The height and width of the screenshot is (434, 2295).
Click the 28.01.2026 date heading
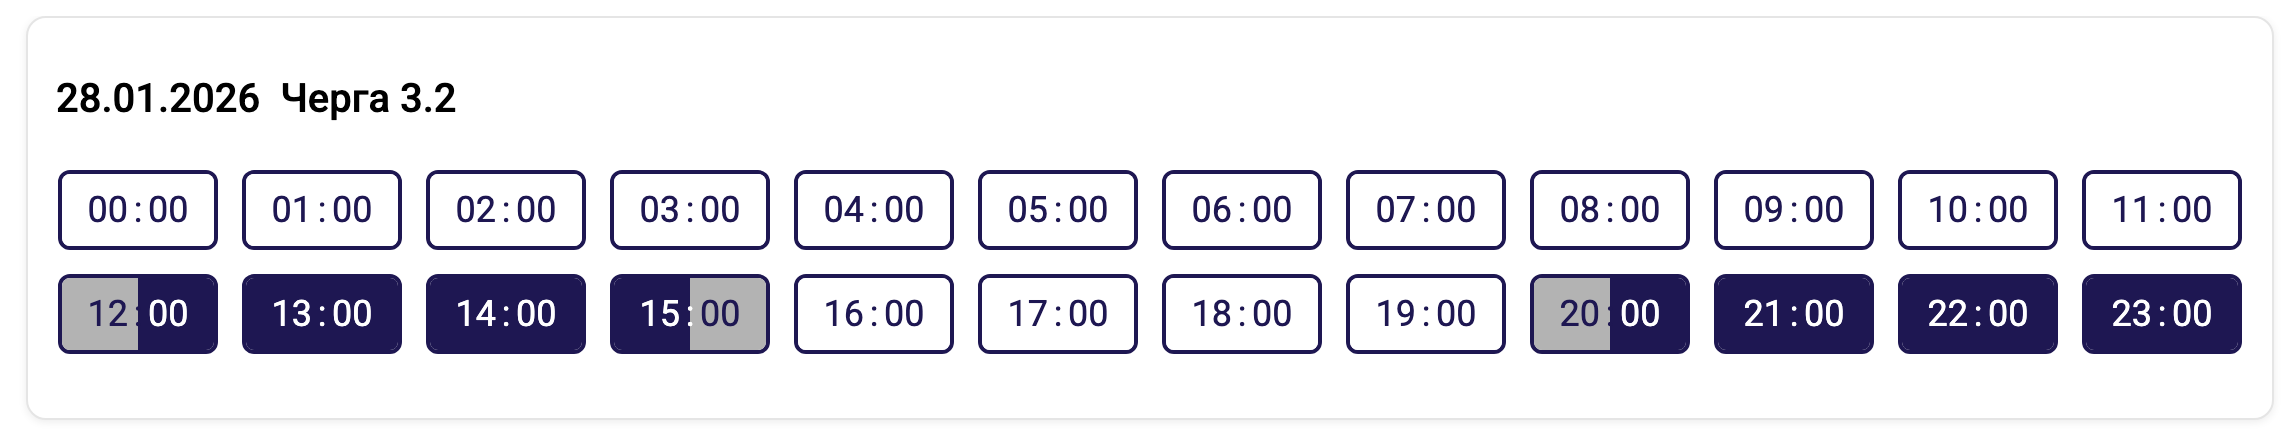tap(158, 99)
